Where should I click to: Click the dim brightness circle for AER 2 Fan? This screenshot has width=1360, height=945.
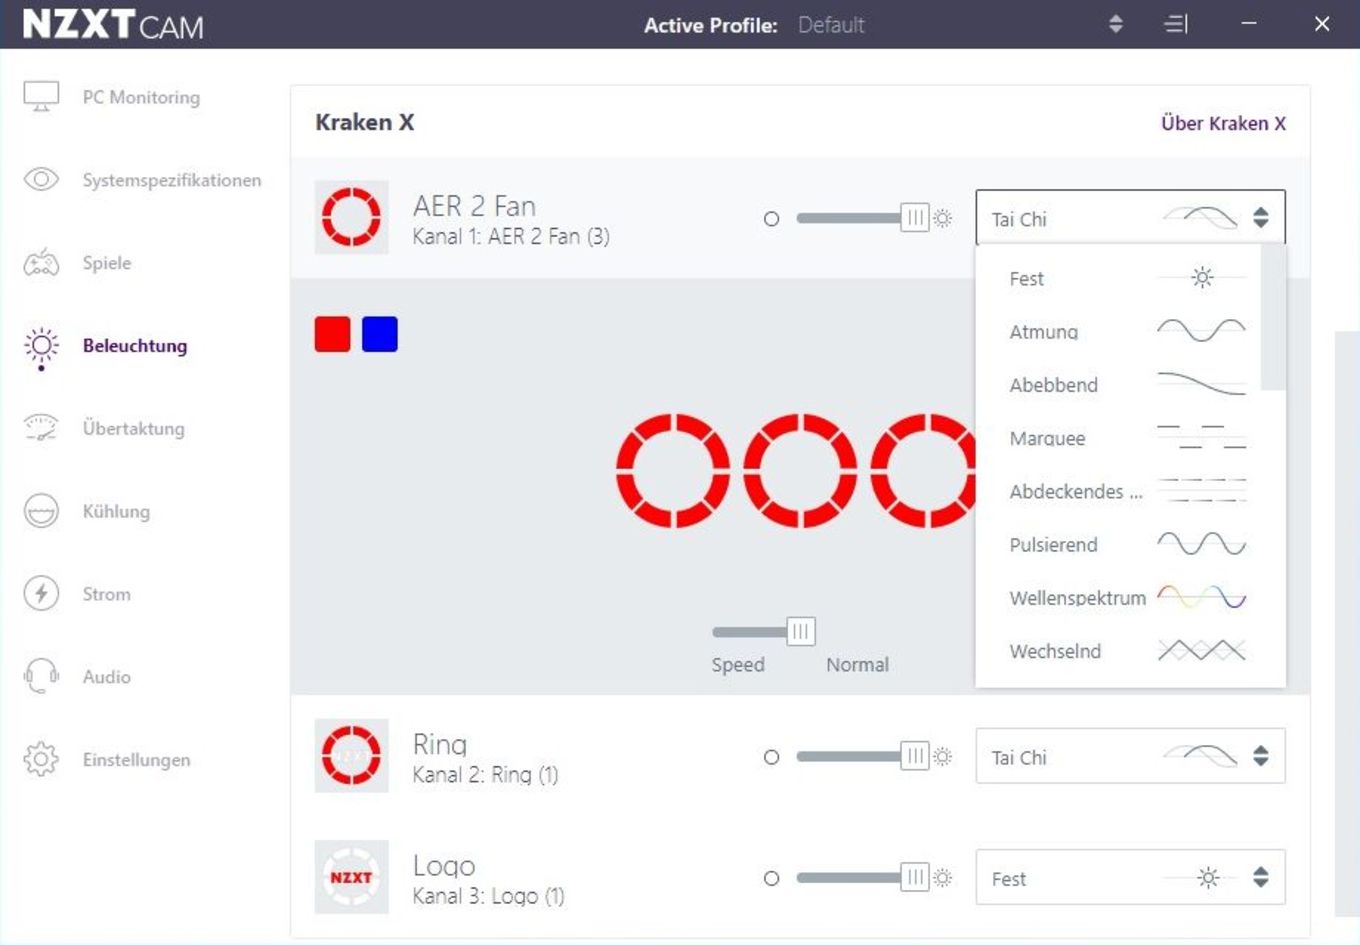(x=771, y=219)
